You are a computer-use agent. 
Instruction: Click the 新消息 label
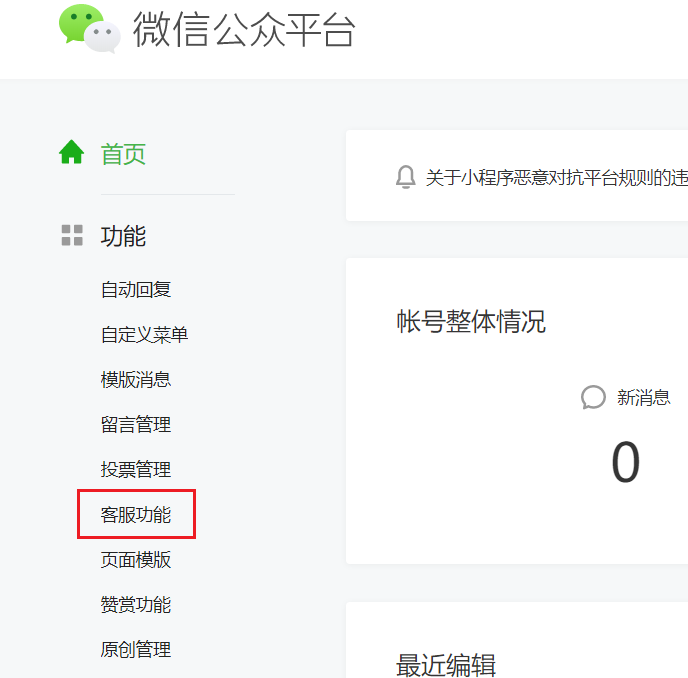coord(644,398)
